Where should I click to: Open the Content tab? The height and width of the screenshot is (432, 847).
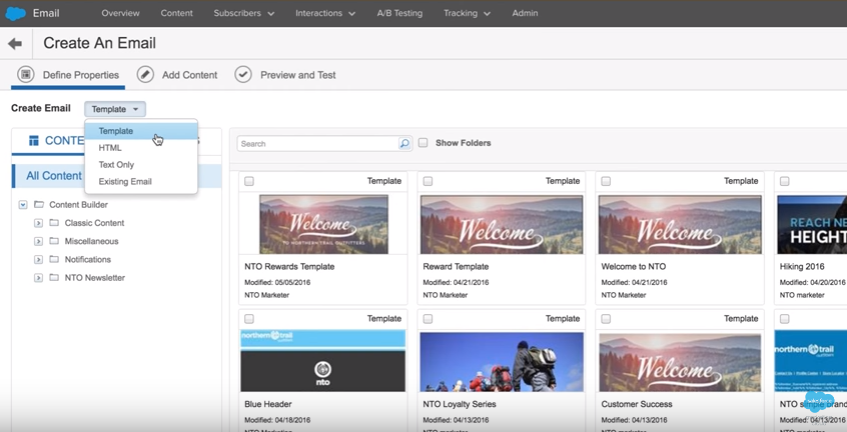tap(177, 13)
